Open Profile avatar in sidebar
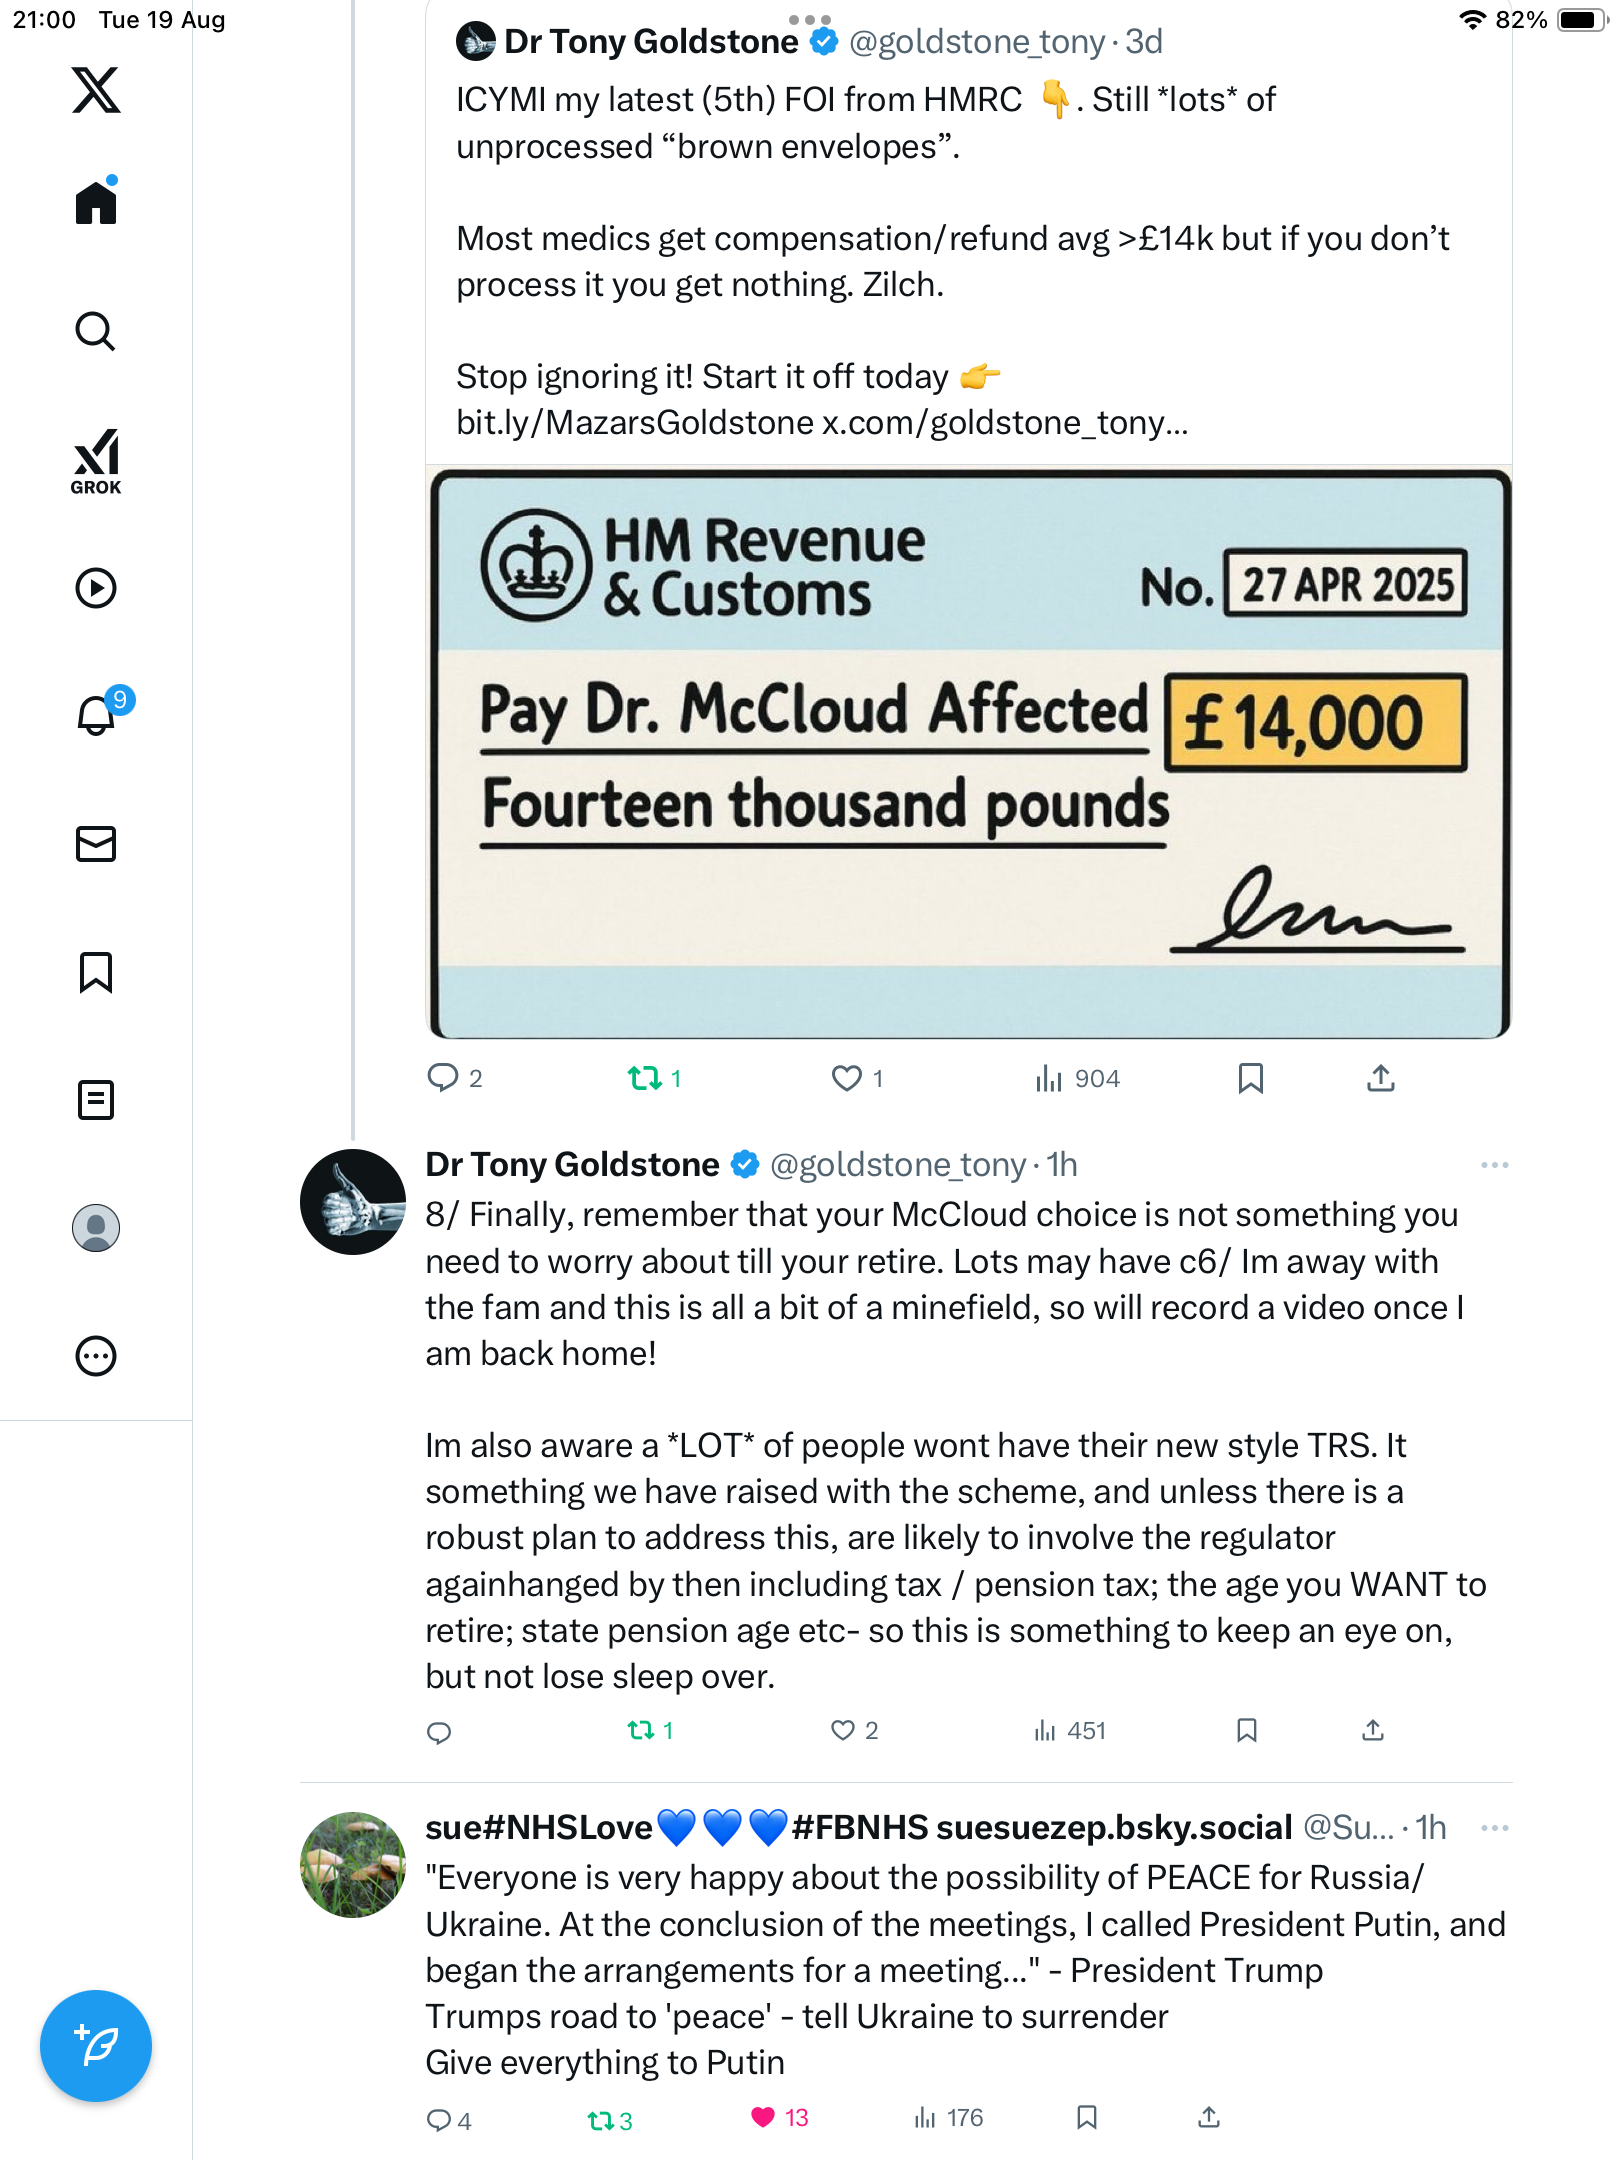Viewport: 1620px width, 2160px height. pyautogui.click(x=96, y=1228)
